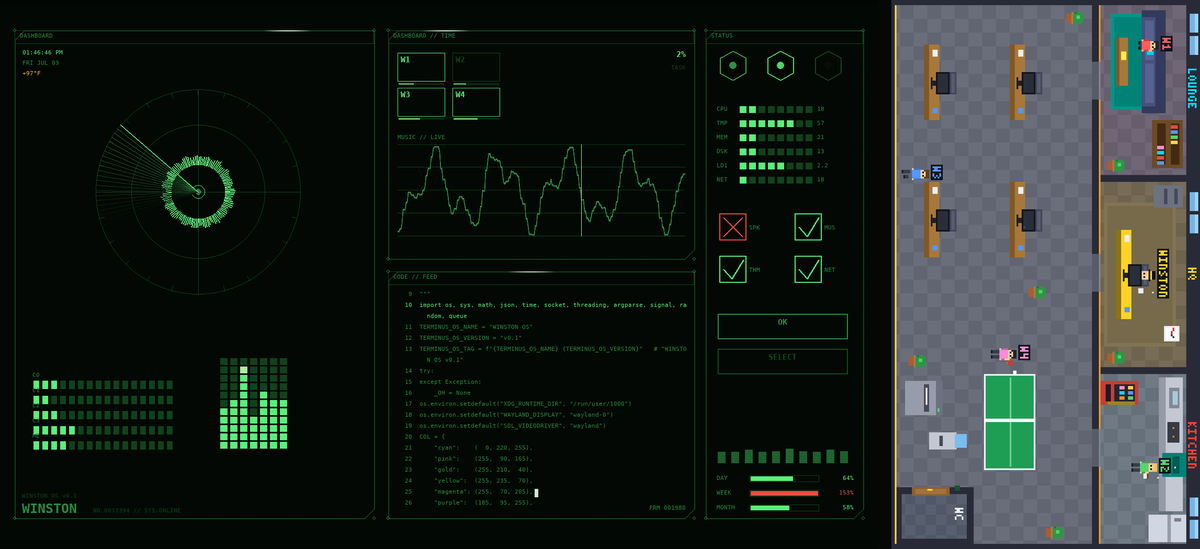Click the Winston character in HQ
1200x549 pixels.
pyautogui.click(x=1145, y=274)
